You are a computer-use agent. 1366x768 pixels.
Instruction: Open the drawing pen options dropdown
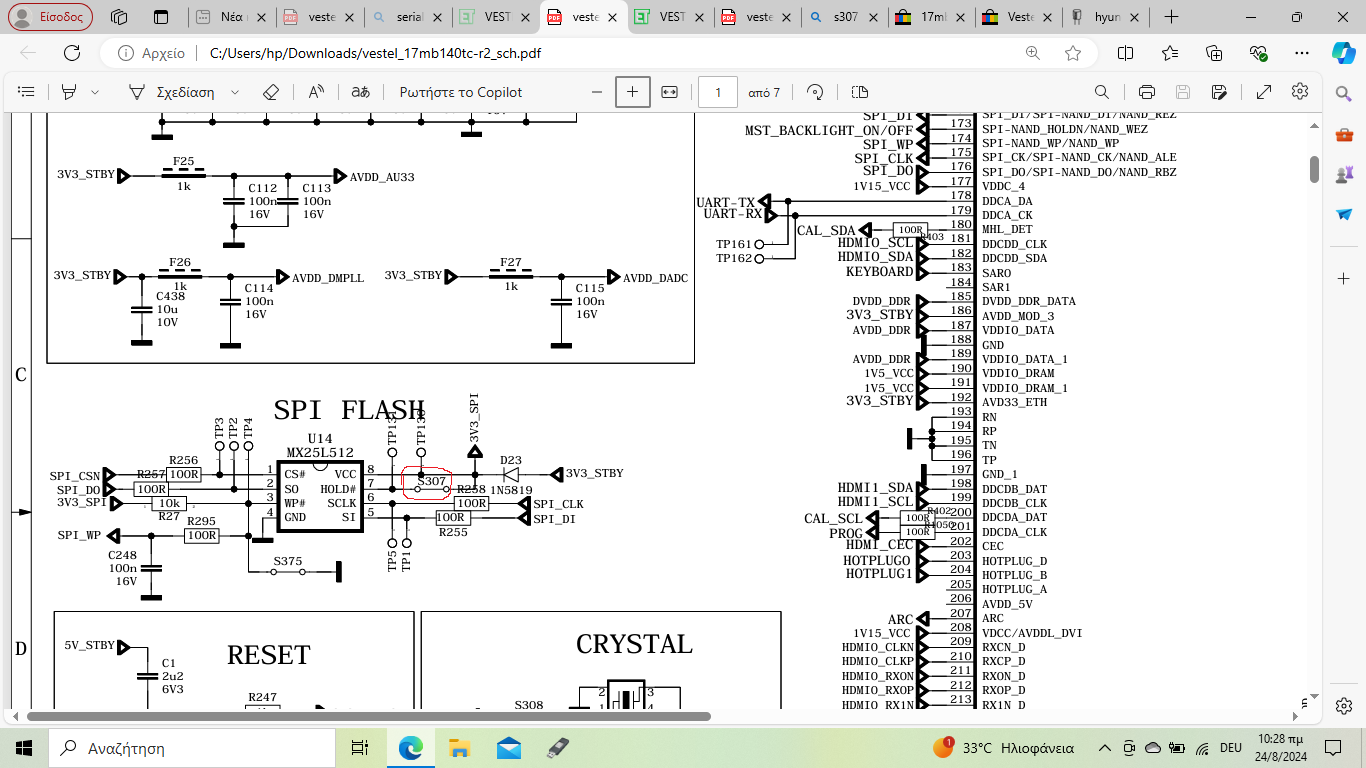coord(235,92)
